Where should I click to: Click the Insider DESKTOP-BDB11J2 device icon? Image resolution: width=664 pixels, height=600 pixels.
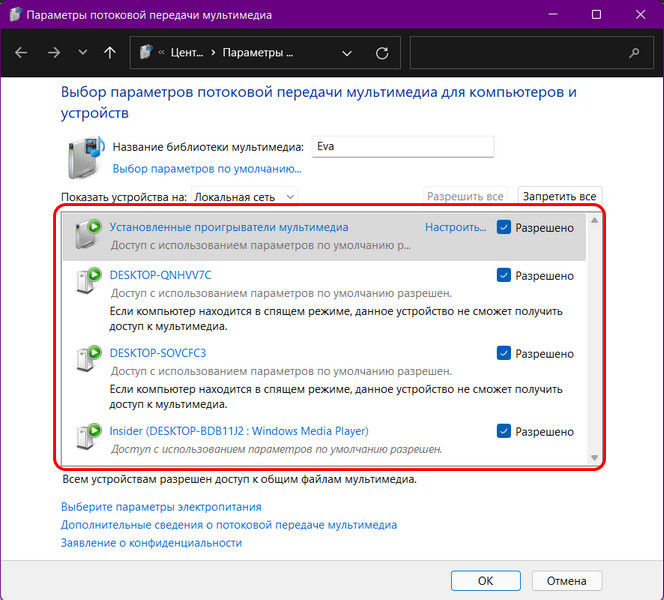tap(89, 436)
